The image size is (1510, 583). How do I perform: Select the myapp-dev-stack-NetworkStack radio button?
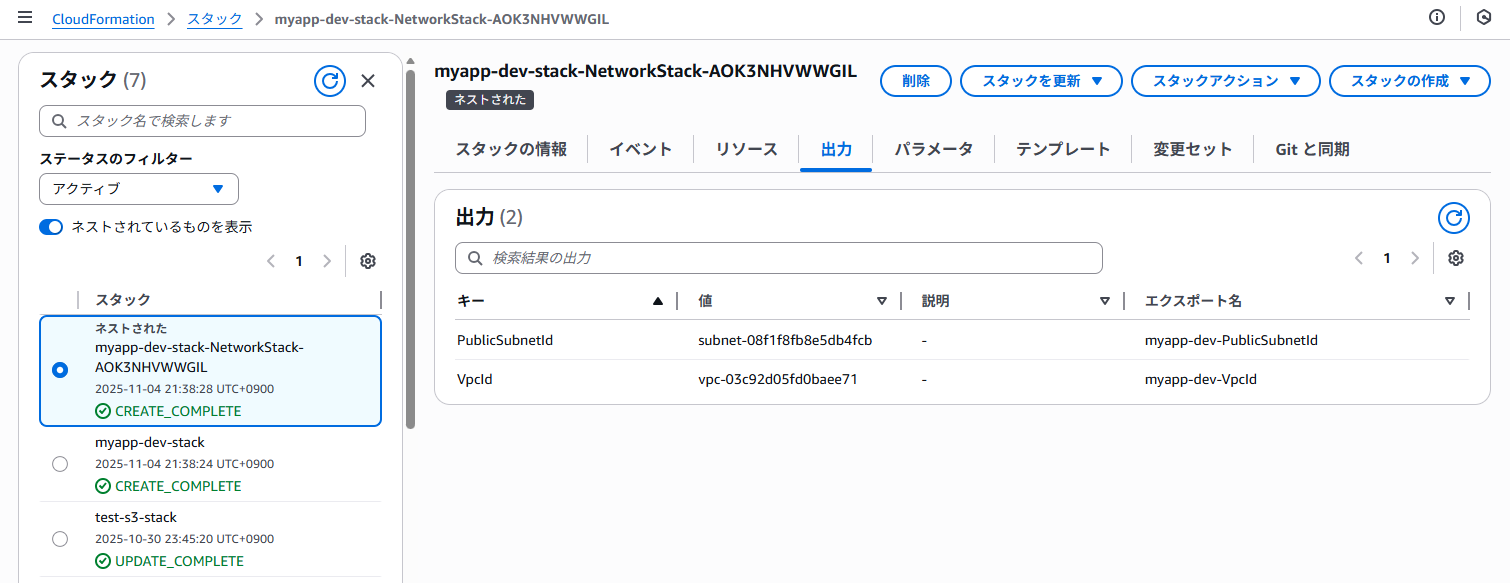[60, 370]
